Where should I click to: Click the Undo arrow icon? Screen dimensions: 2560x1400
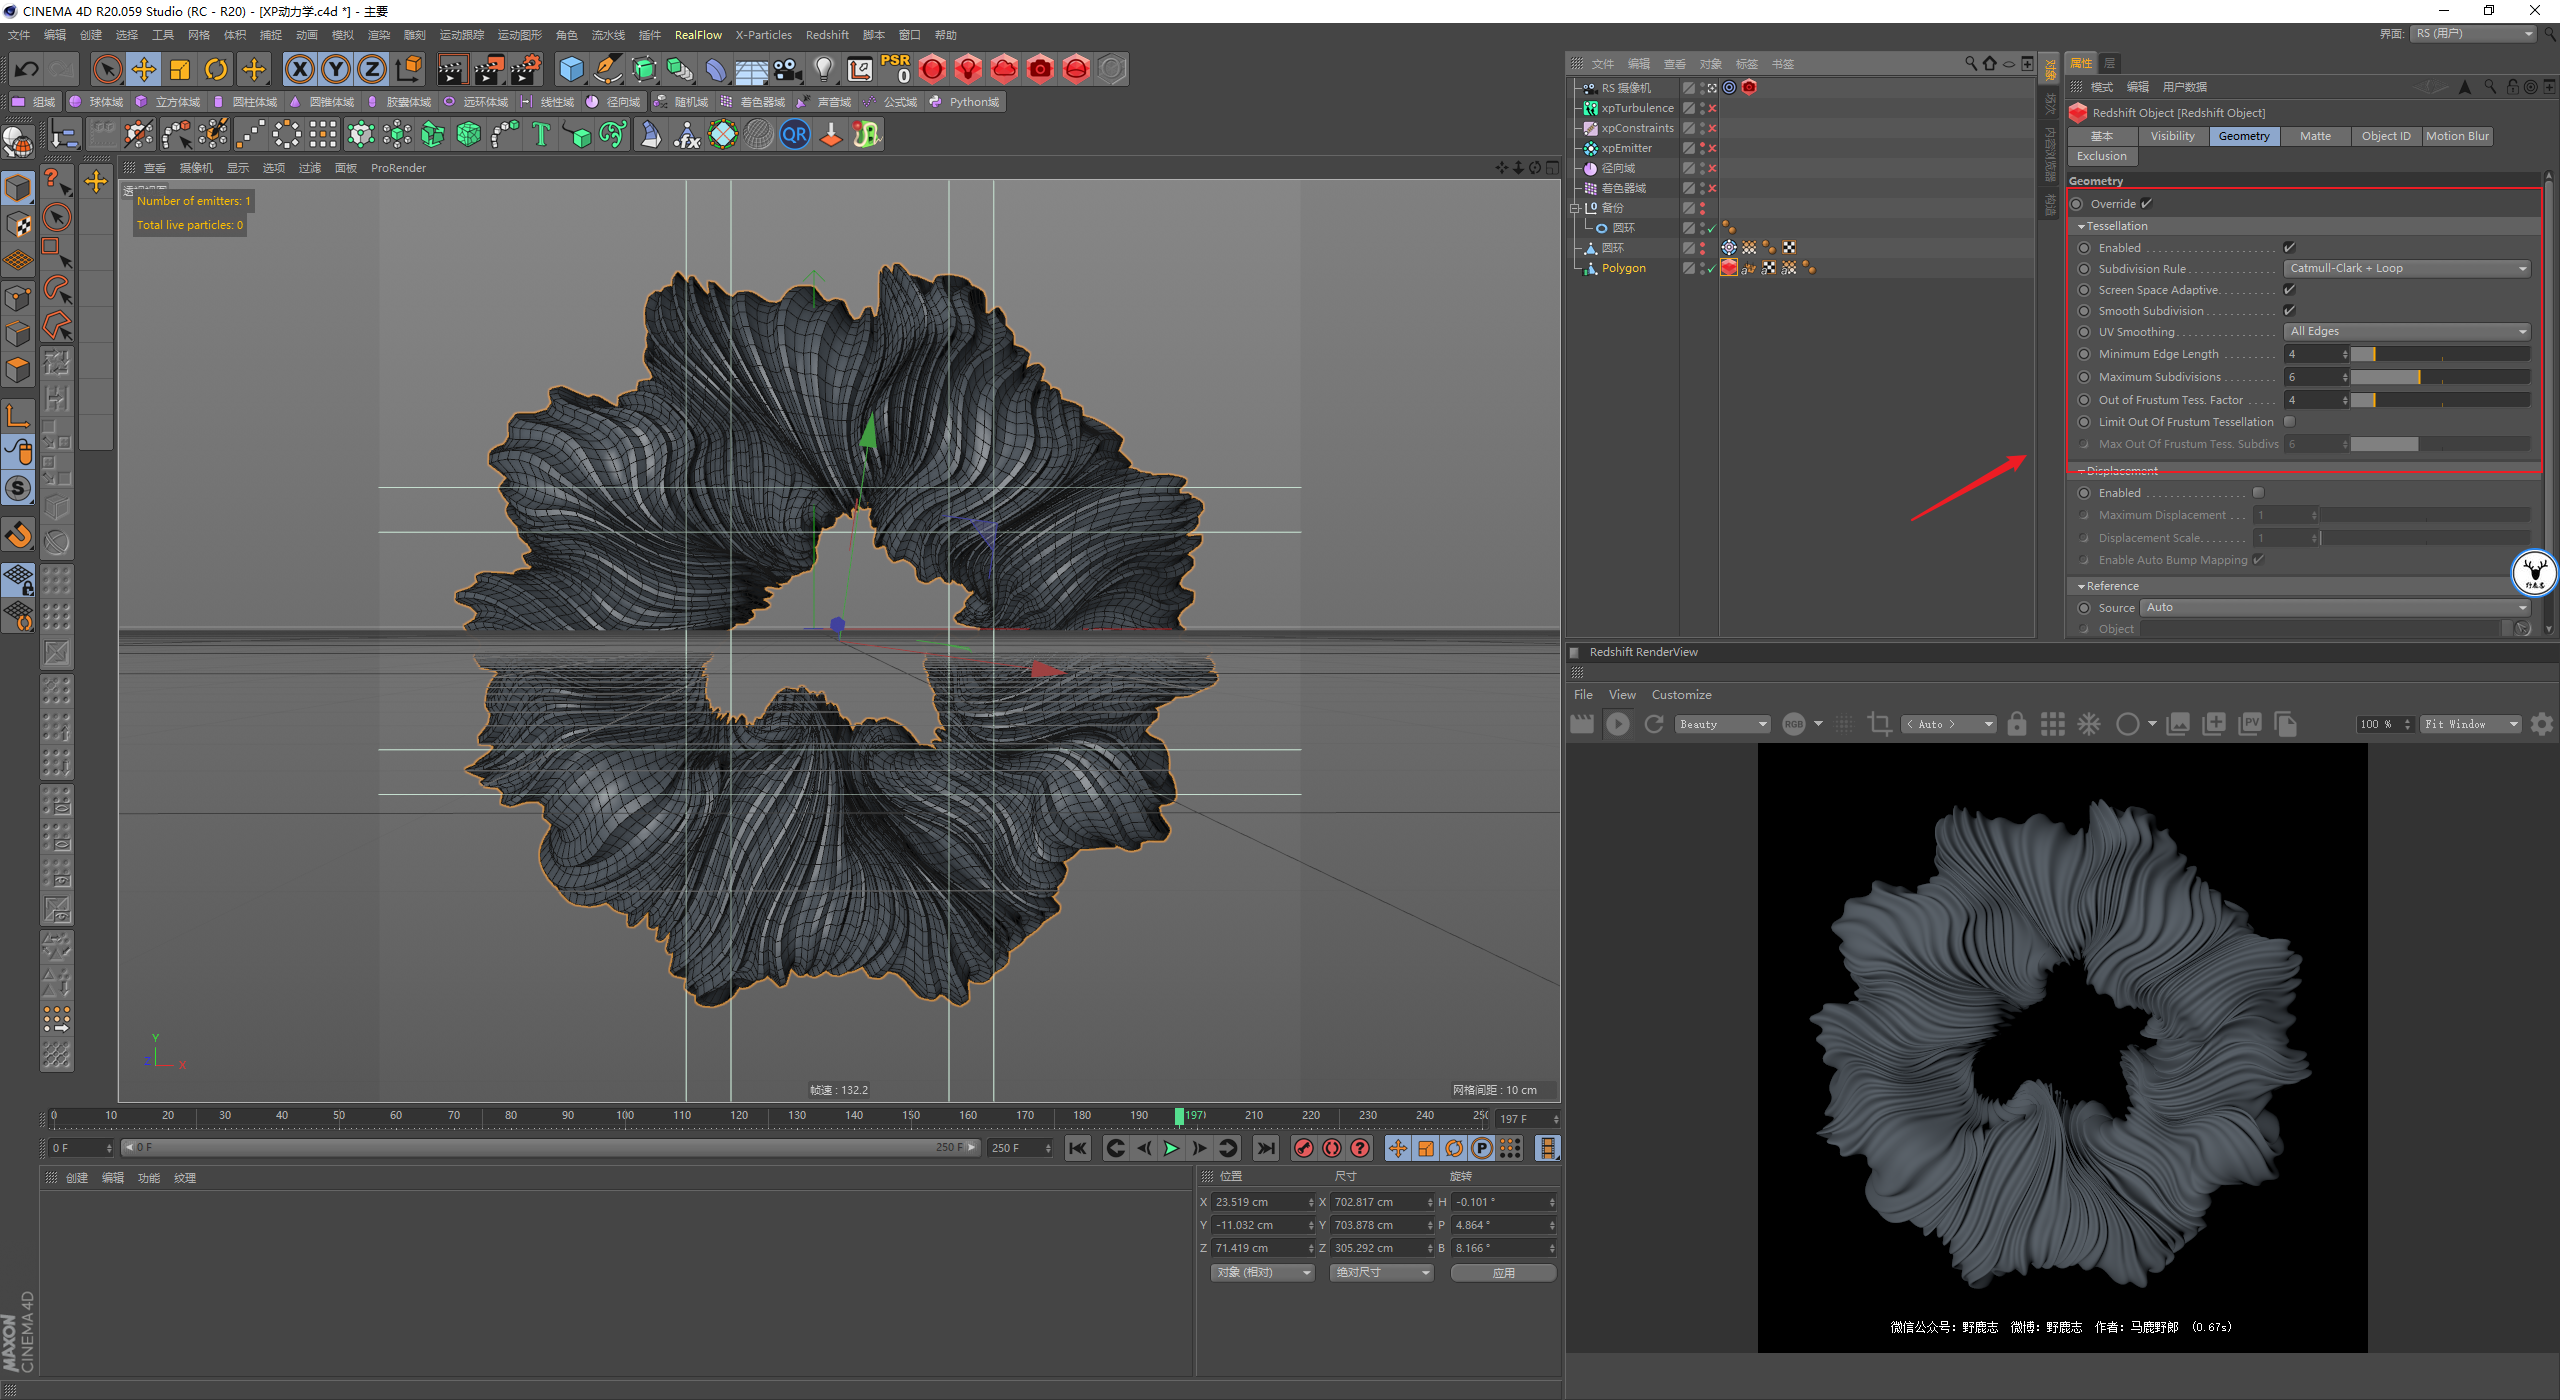point(27,69)
